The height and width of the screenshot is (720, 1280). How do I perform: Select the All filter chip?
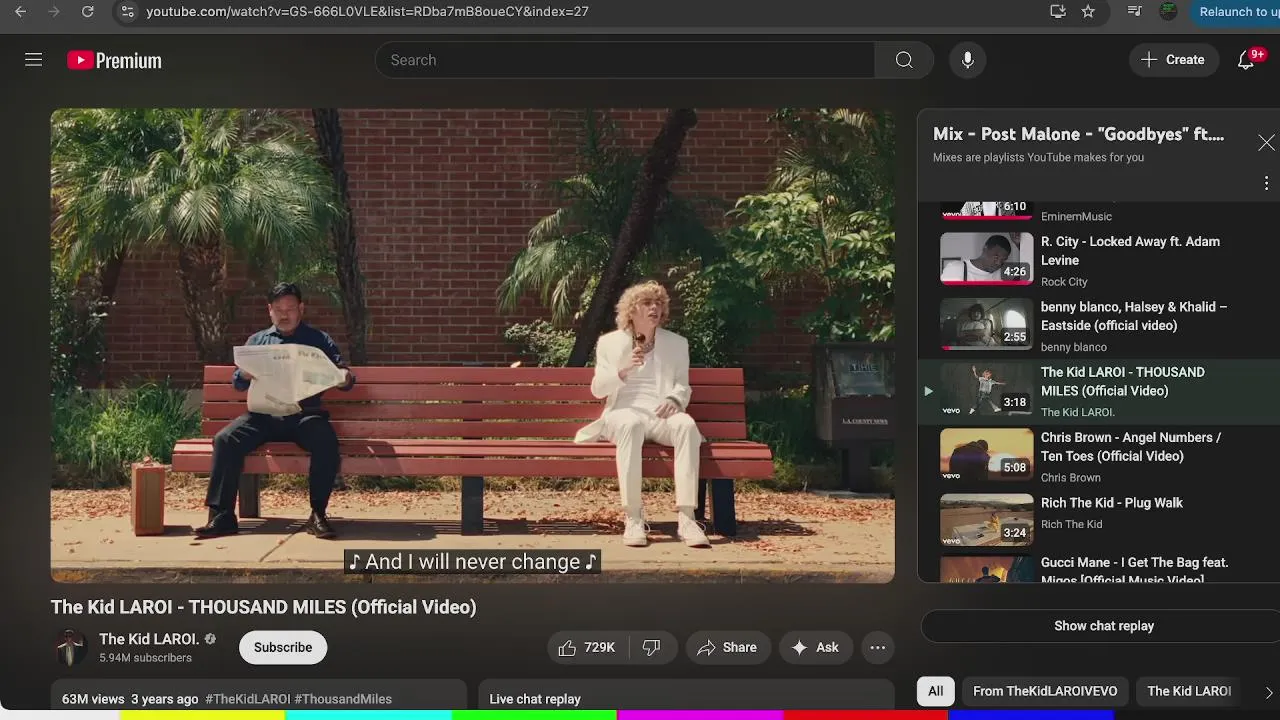[x=935, y=691]
